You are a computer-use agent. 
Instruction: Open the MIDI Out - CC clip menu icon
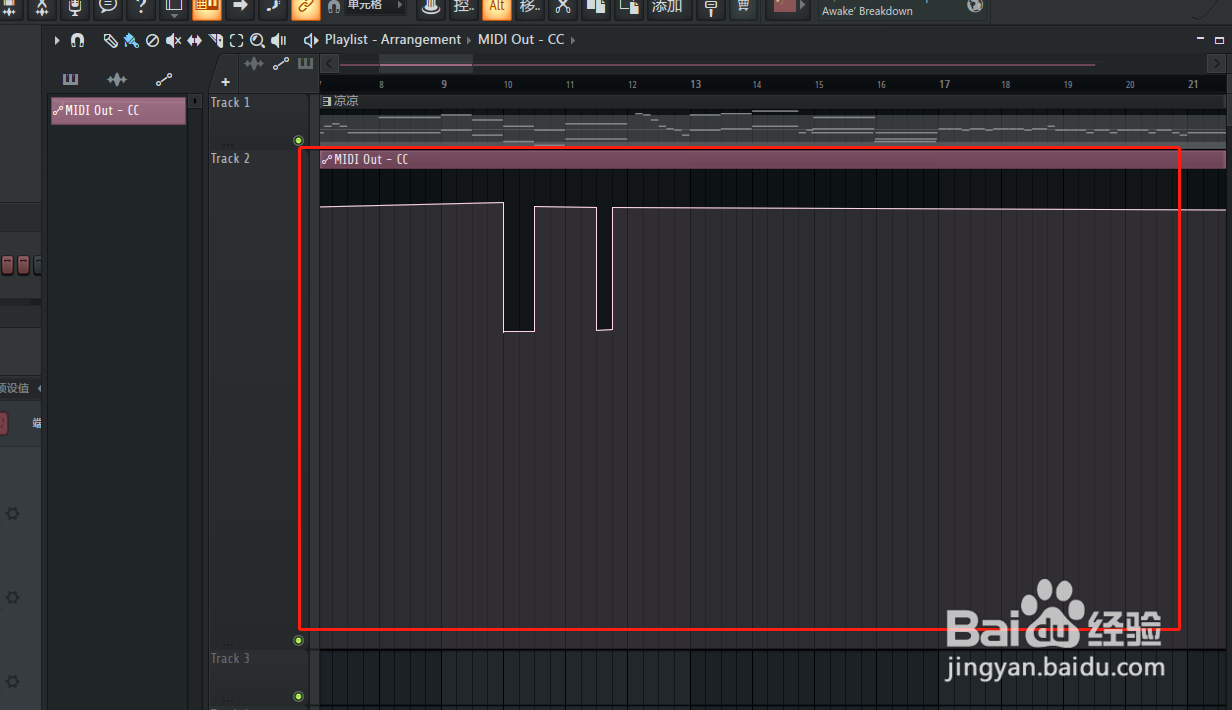pos(327,160)
